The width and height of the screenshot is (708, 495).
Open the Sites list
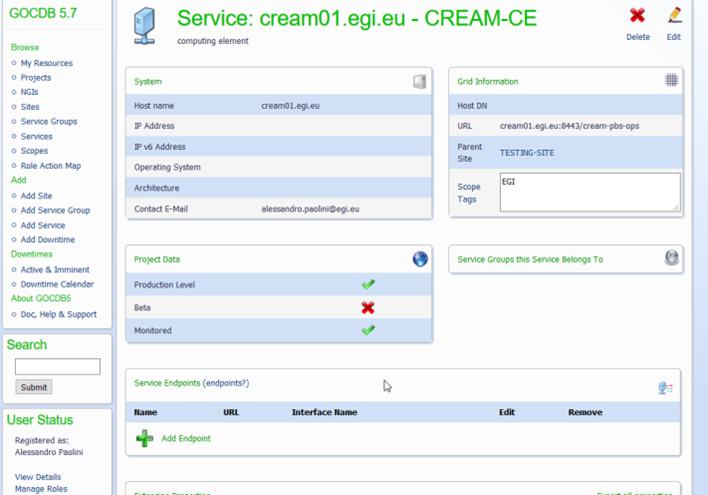tap(30, 107)
